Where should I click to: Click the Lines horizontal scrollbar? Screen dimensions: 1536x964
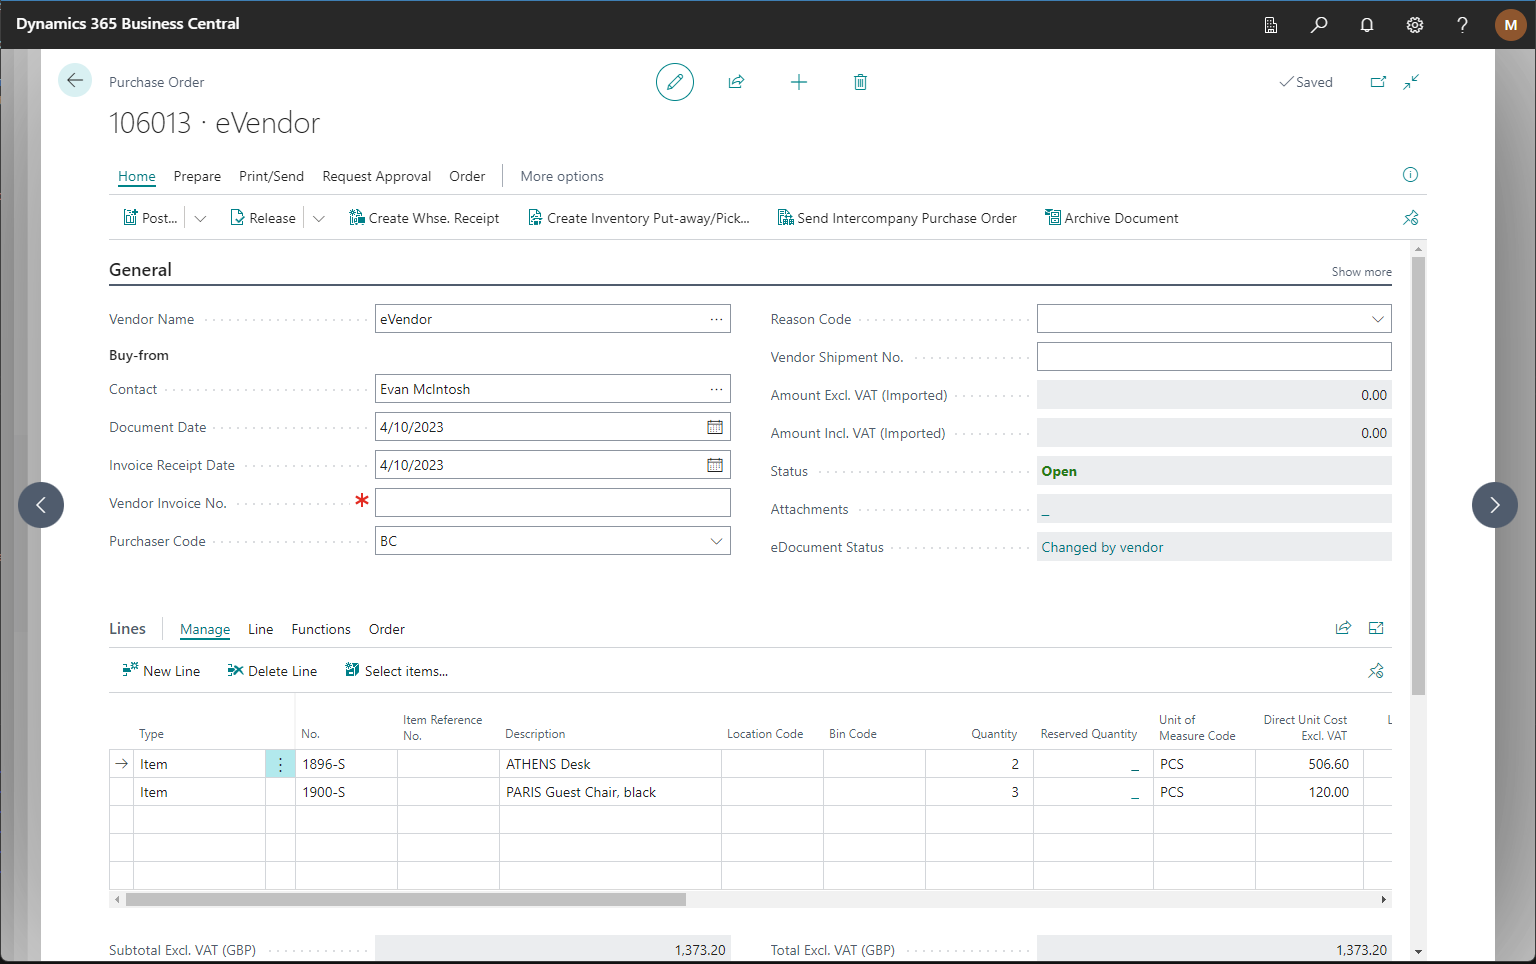click(405, 899)
